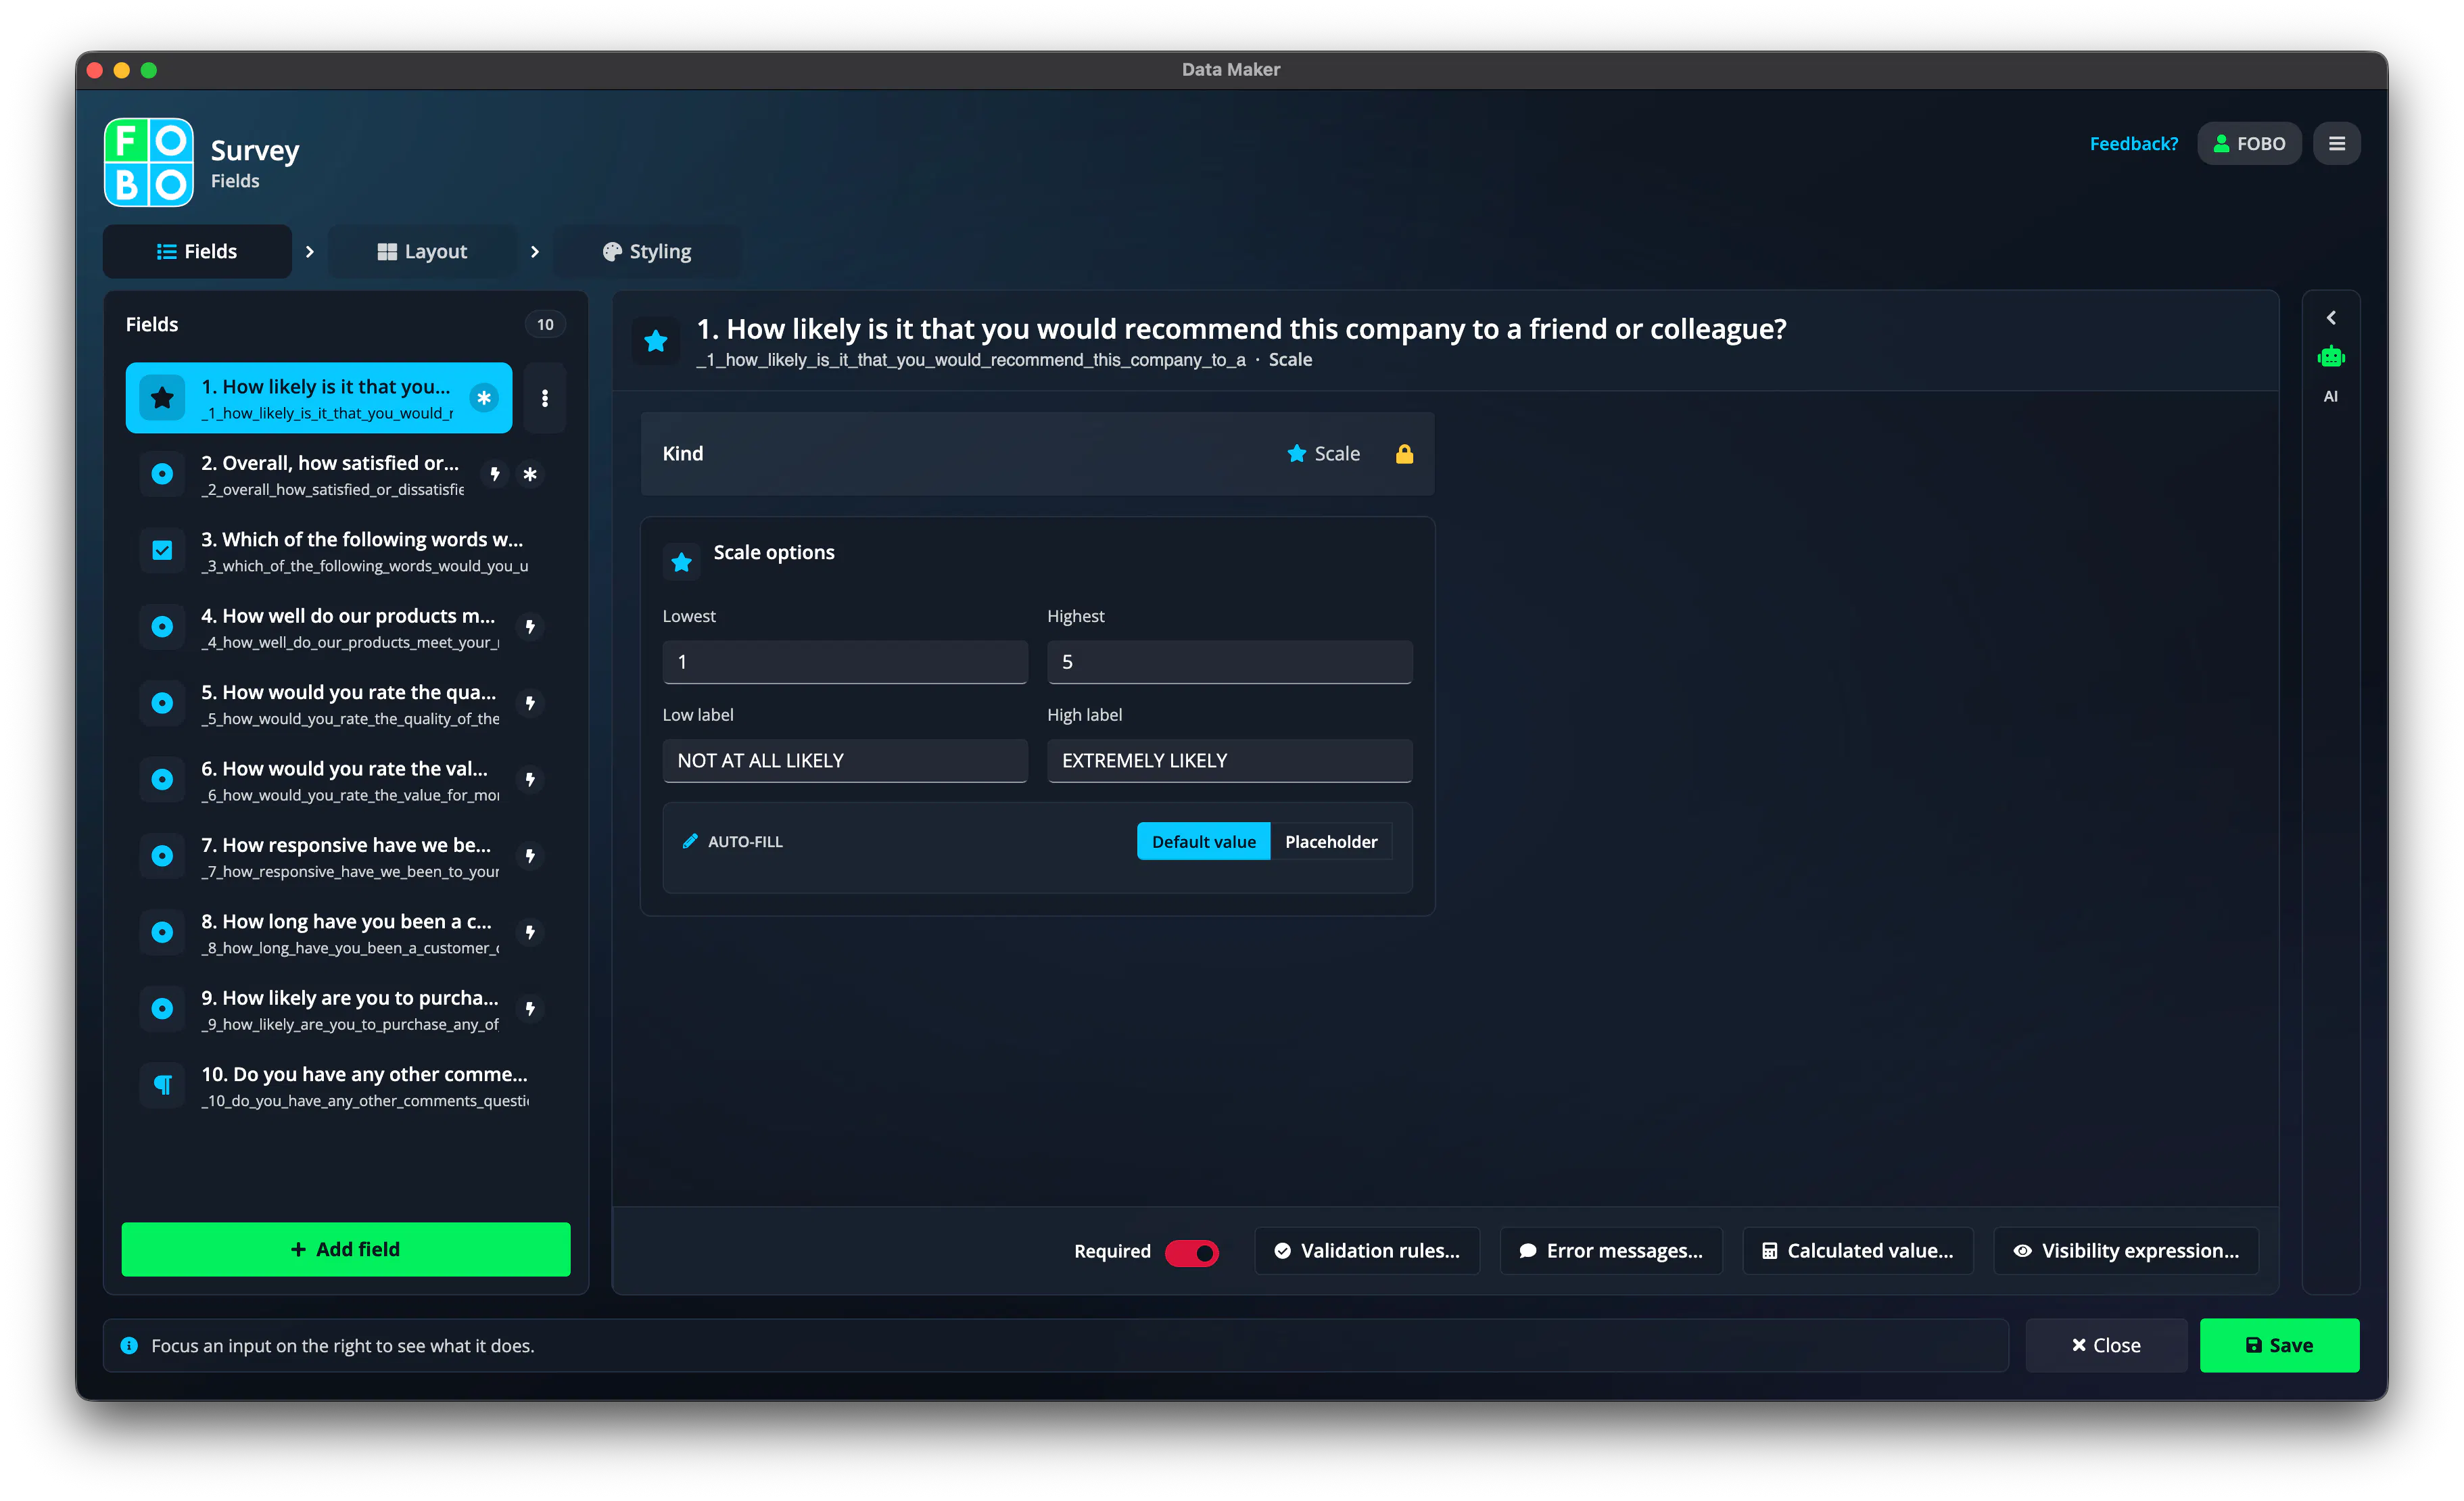
Task: Click the checkbox icon of field 3
Action: [162, 550]
